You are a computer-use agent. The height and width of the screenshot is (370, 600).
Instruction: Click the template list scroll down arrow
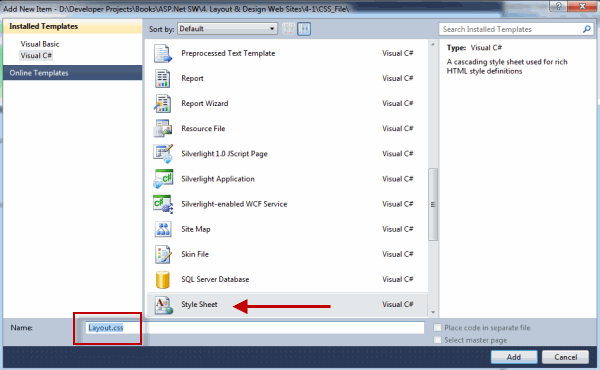(433, 312)
